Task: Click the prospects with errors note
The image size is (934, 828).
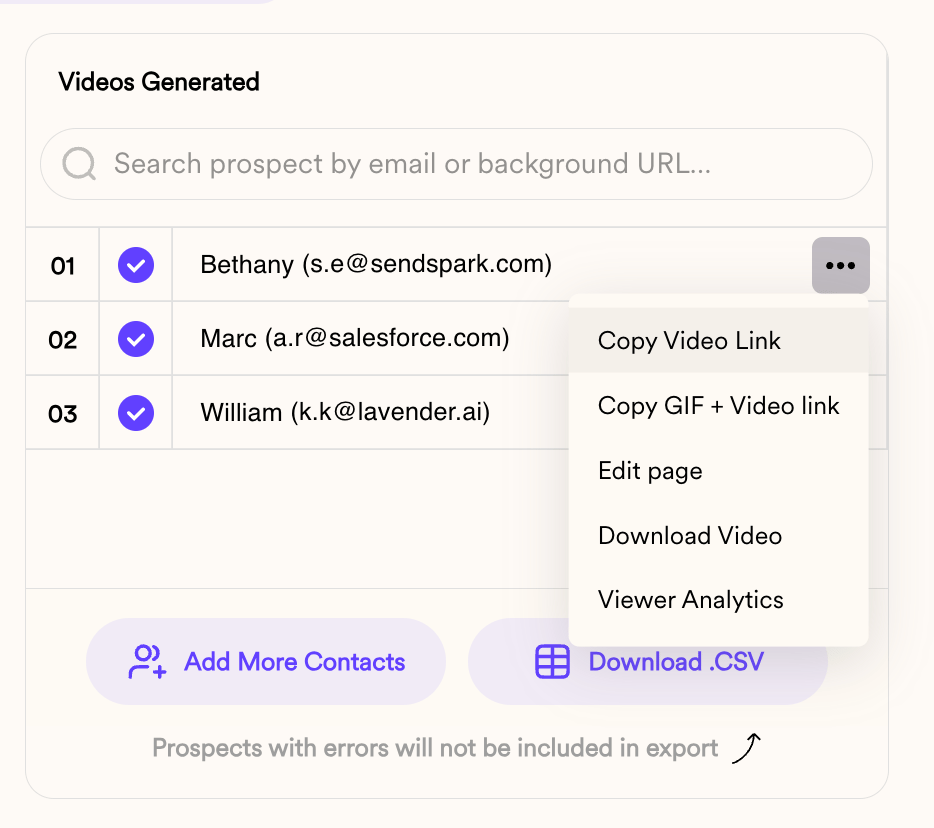Action: (x=435, y=748)
